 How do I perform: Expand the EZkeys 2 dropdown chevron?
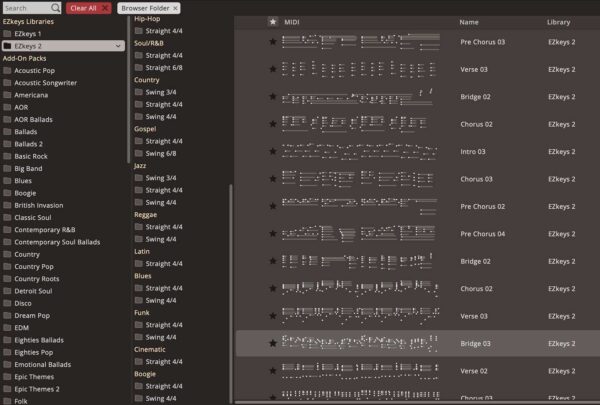click(x=118, y=46)
